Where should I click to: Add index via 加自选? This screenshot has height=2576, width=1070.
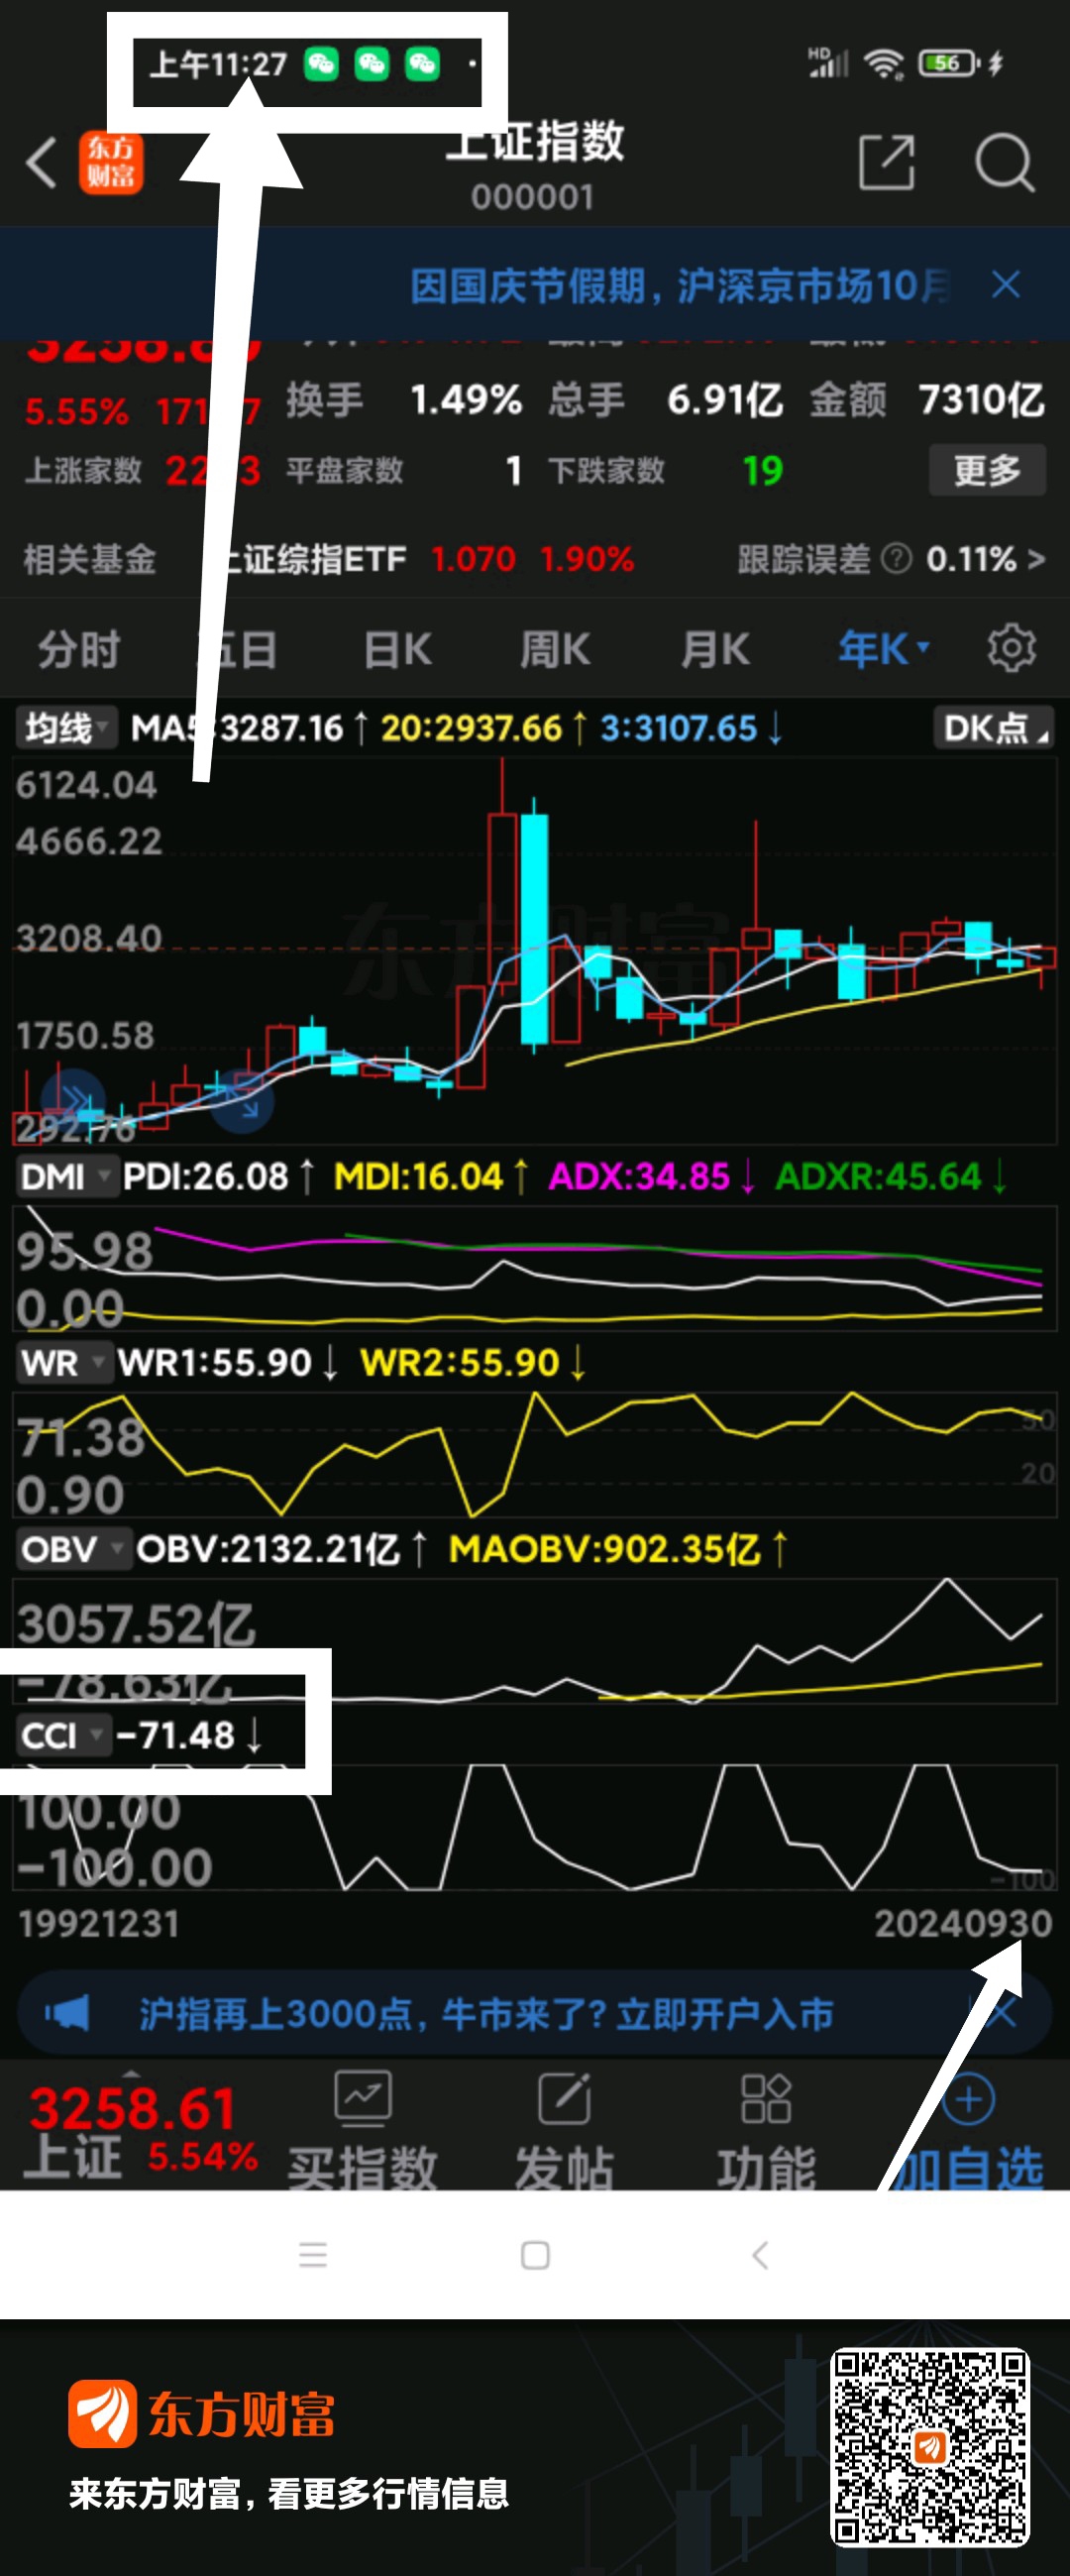(x=968, y=2129)
